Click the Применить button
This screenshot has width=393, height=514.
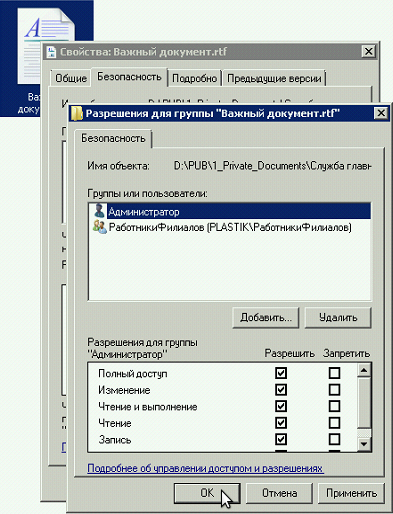(x=351, y=493)
